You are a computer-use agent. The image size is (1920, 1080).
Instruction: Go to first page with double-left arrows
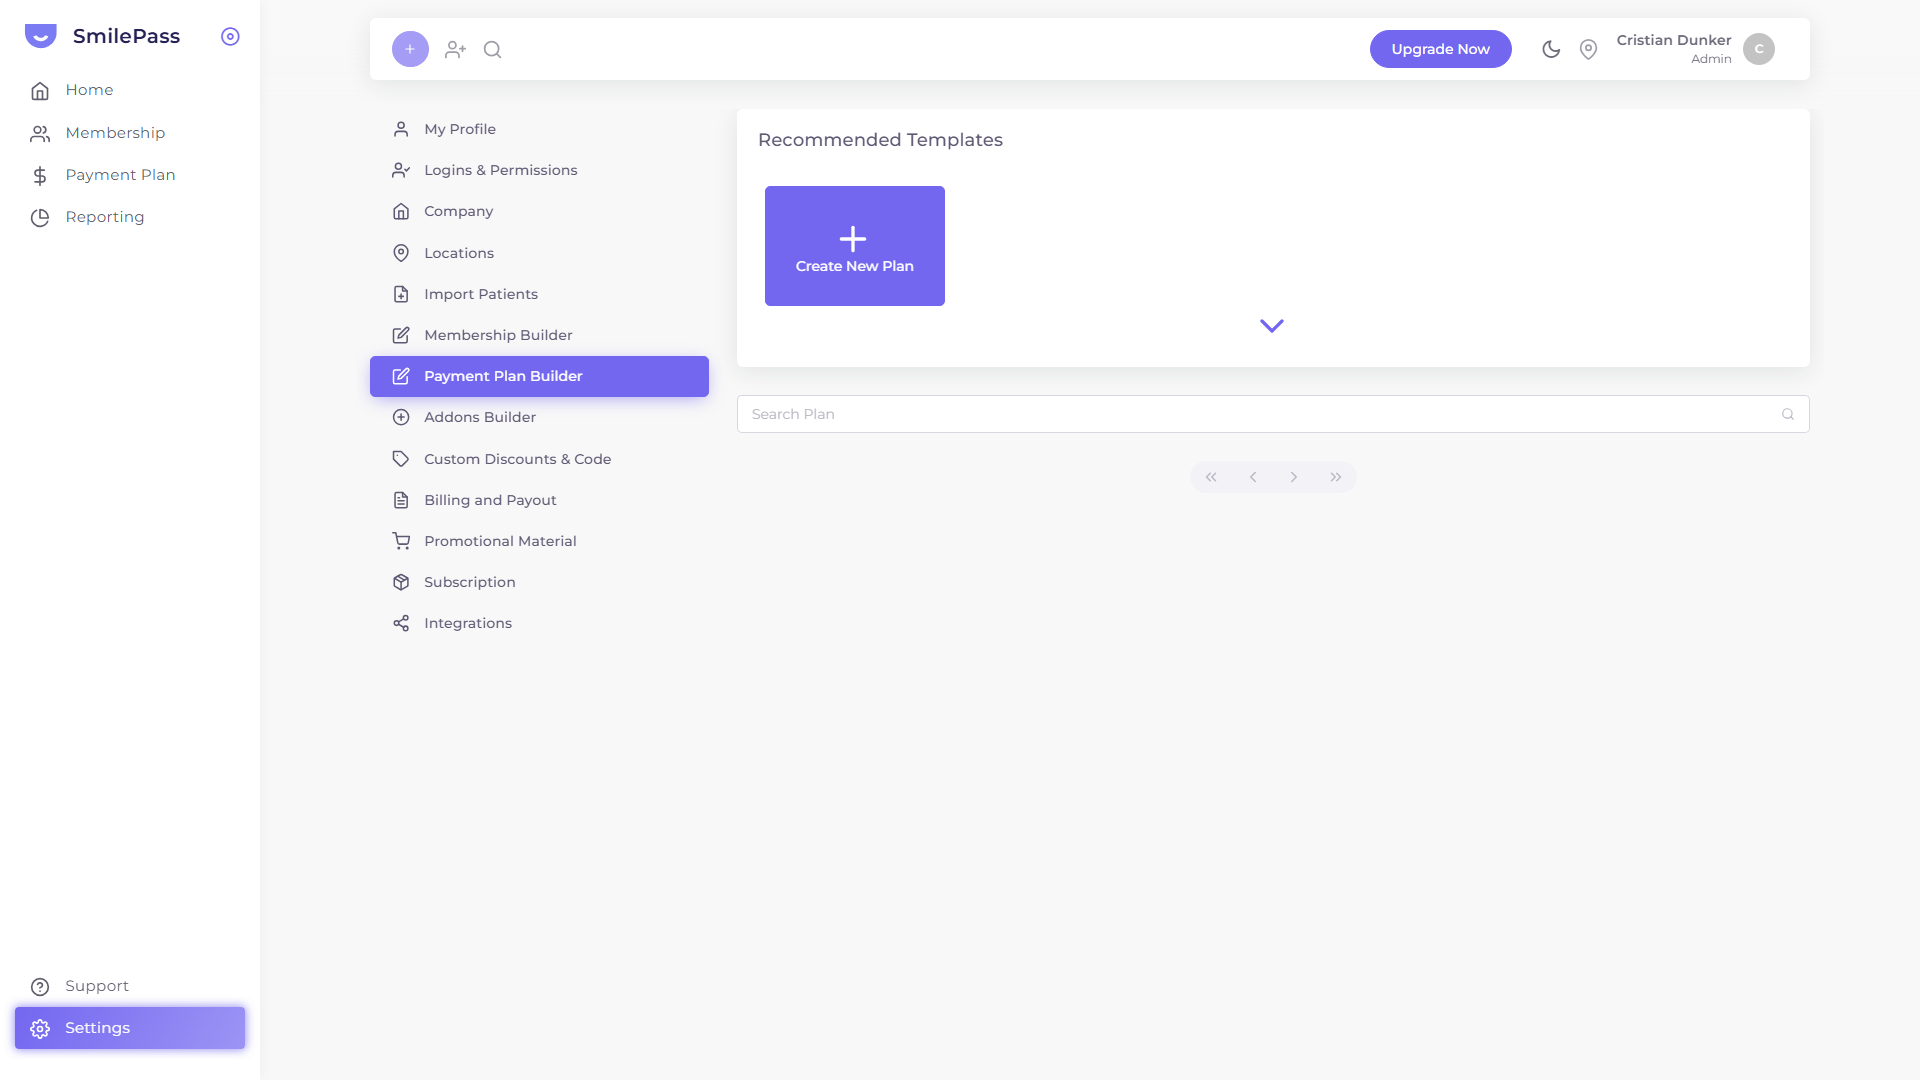[1211, 477]
